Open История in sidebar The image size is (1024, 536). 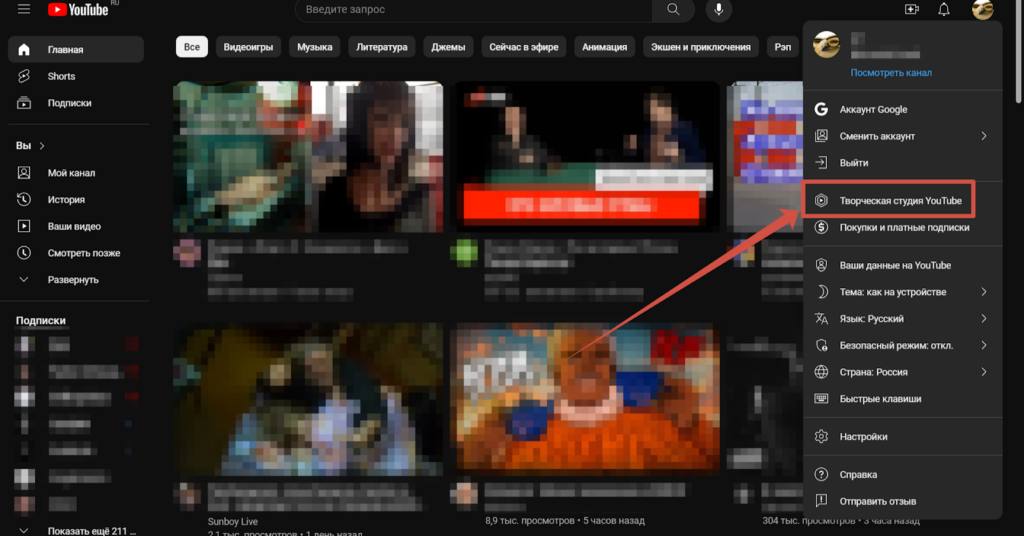(x=76, y=200)
